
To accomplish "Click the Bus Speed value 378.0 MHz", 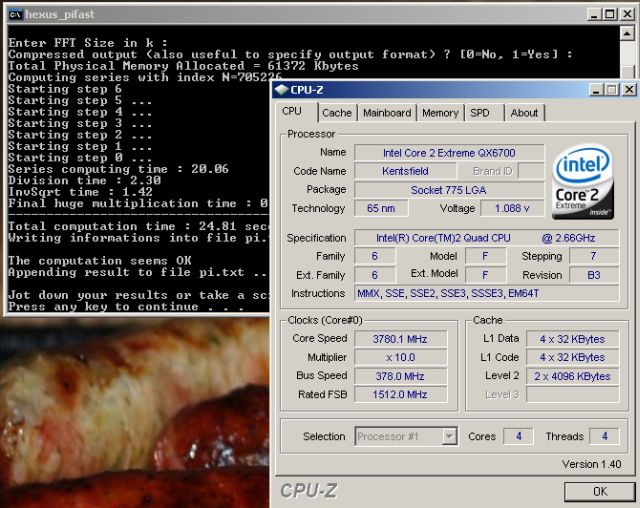I will point(400,376).
